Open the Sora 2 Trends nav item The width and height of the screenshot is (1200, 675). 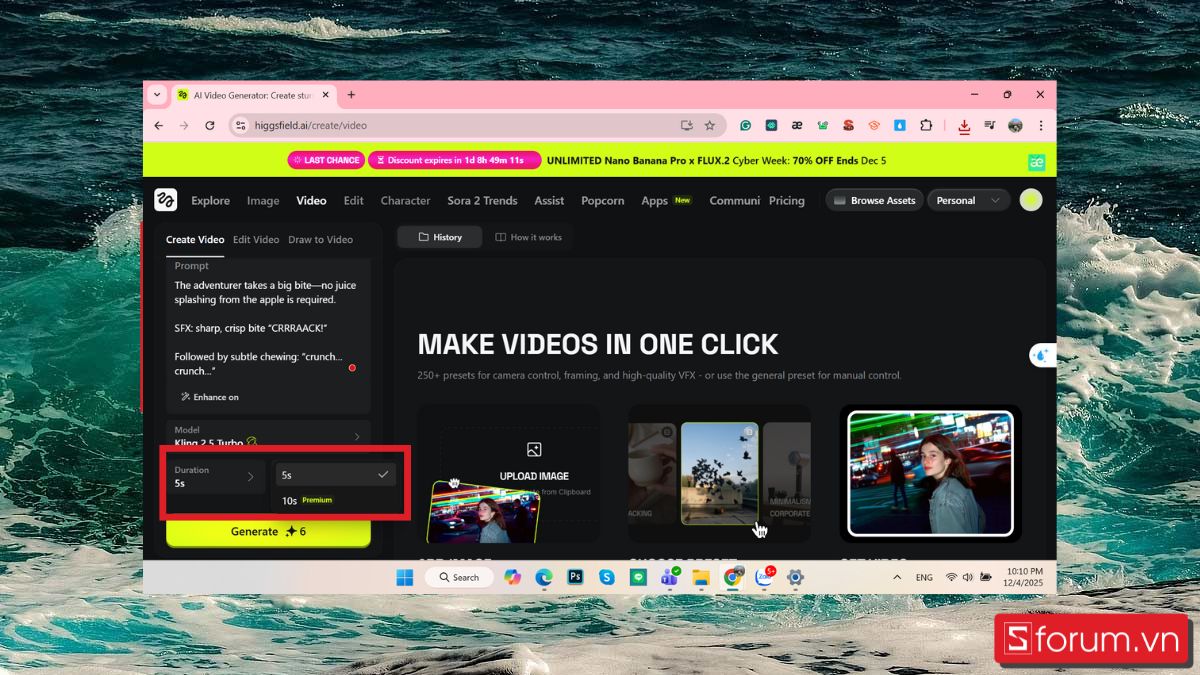pos(482,200)
